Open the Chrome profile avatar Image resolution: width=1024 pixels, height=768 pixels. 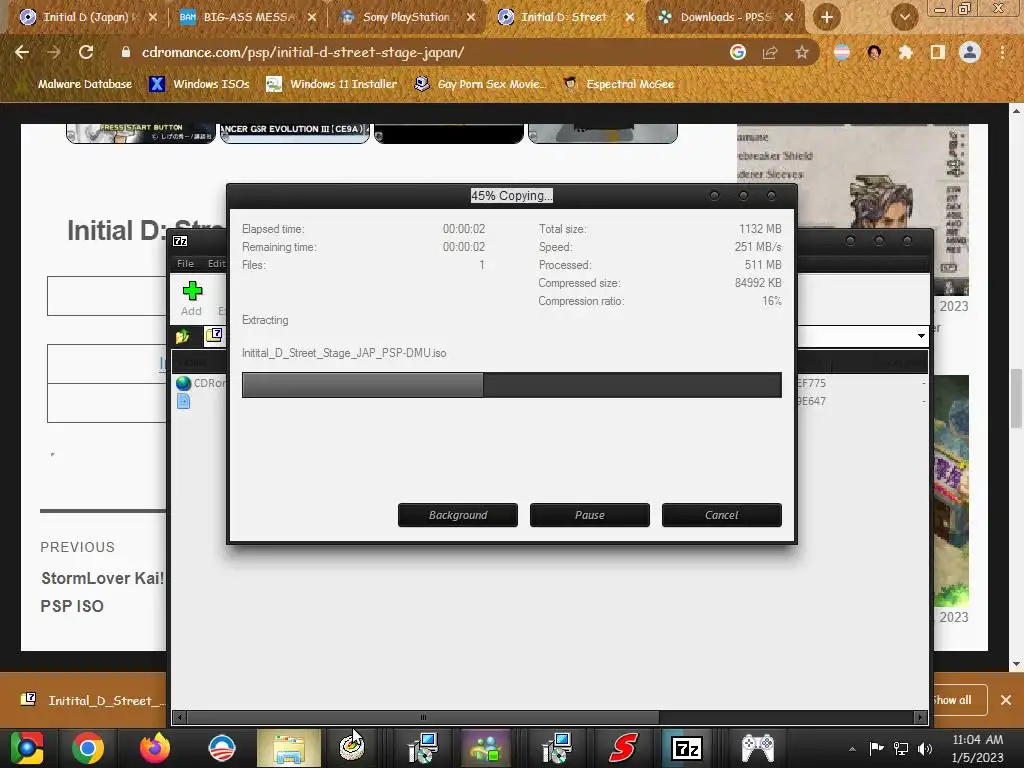coord(970,52)
